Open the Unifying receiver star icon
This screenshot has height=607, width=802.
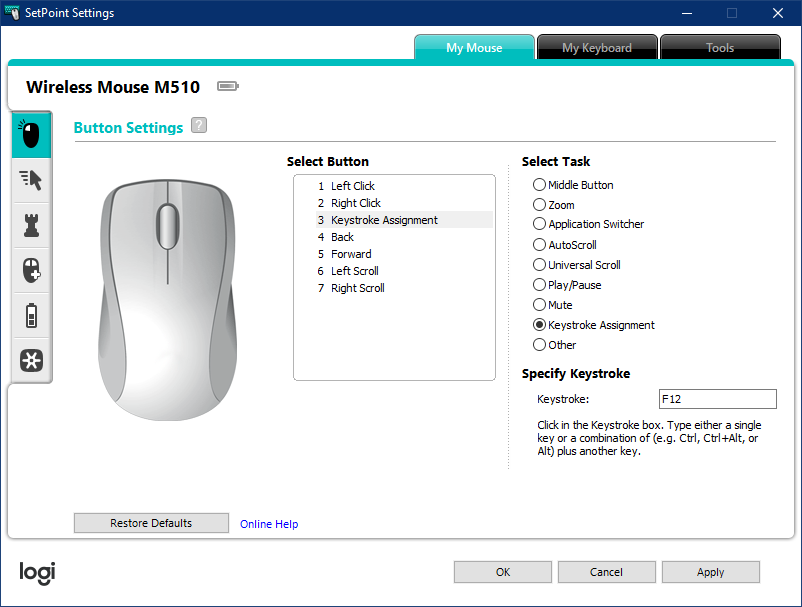coord(31,361)
